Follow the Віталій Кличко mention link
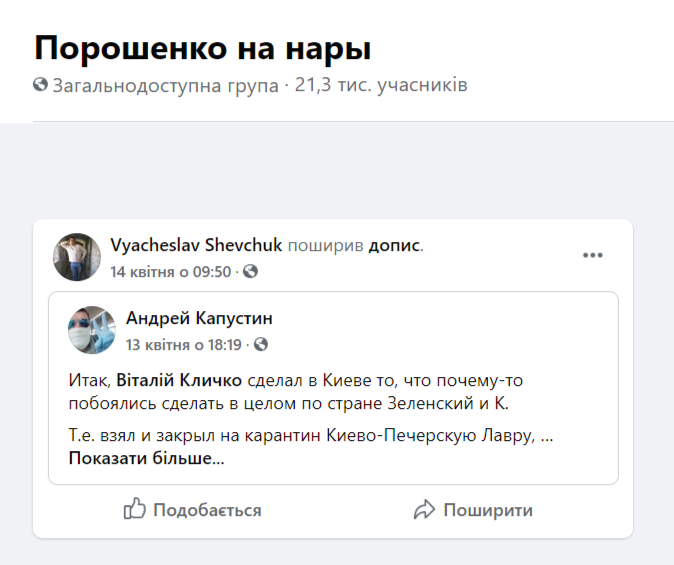Viewport: 674px width, 565px height. point(180,381)
